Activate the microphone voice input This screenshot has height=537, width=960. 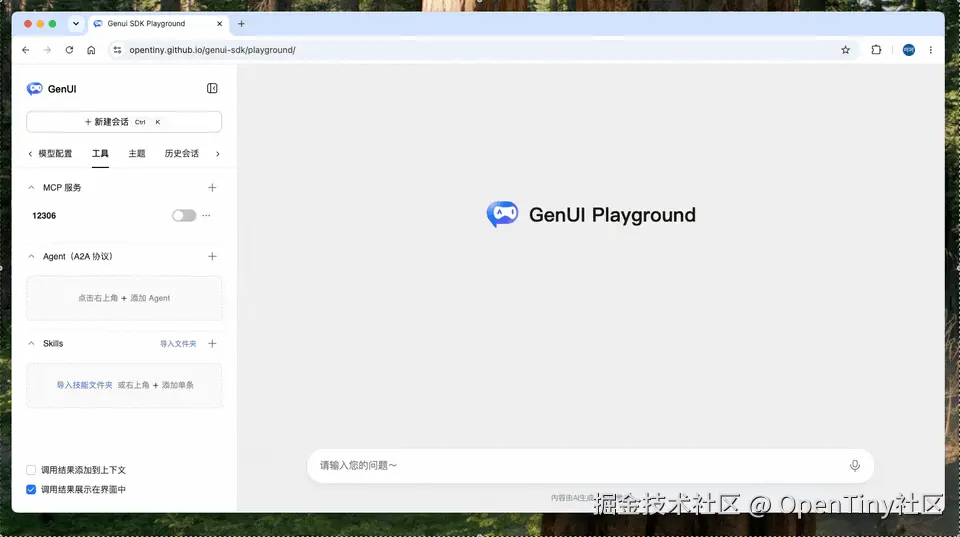[x=855, y=466]
